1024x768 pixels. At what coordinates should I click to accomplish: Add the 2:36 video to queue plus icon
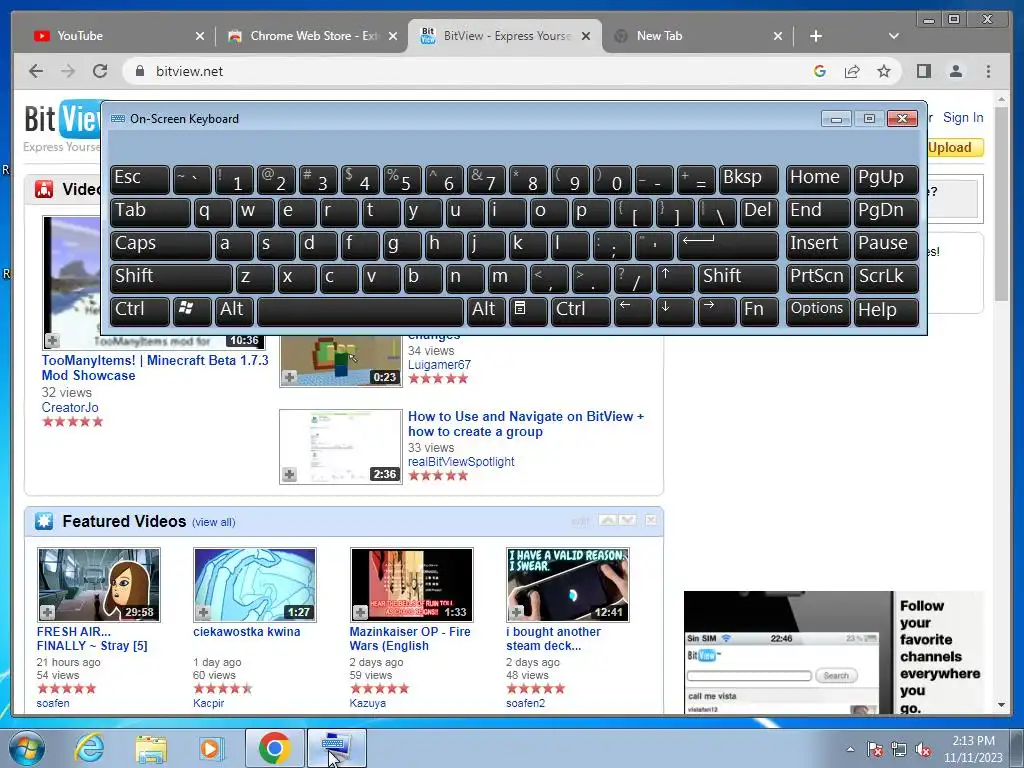pos(289,475)
